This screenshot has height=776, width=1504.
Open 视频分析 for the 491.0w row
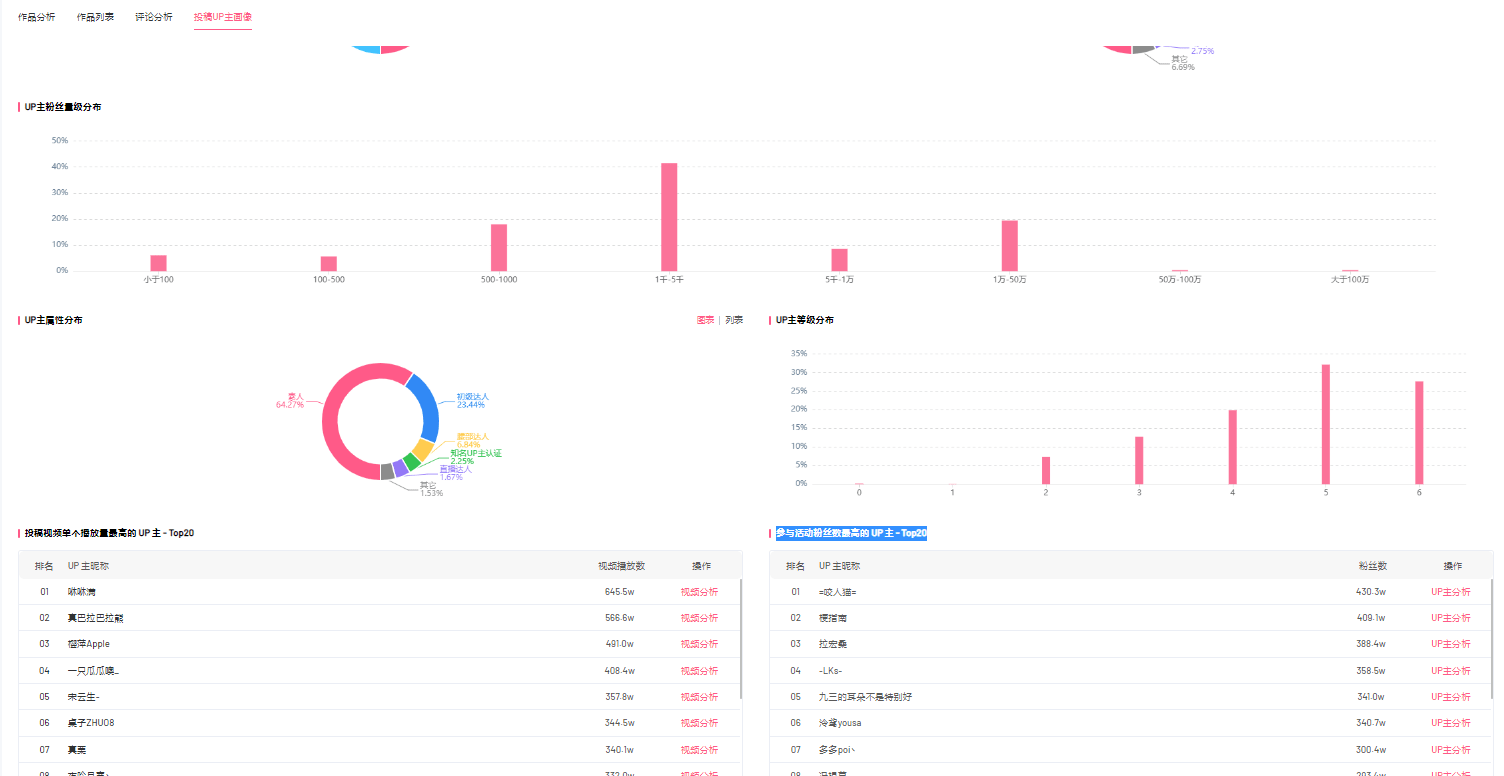point(699,644)
